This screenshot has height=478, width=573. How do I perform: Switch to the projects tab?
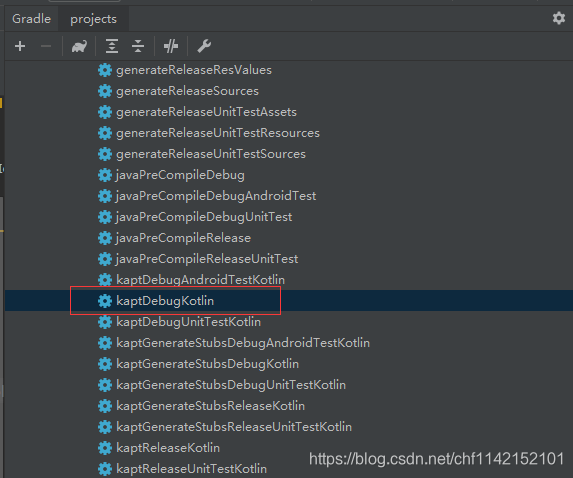coord(94,19)
